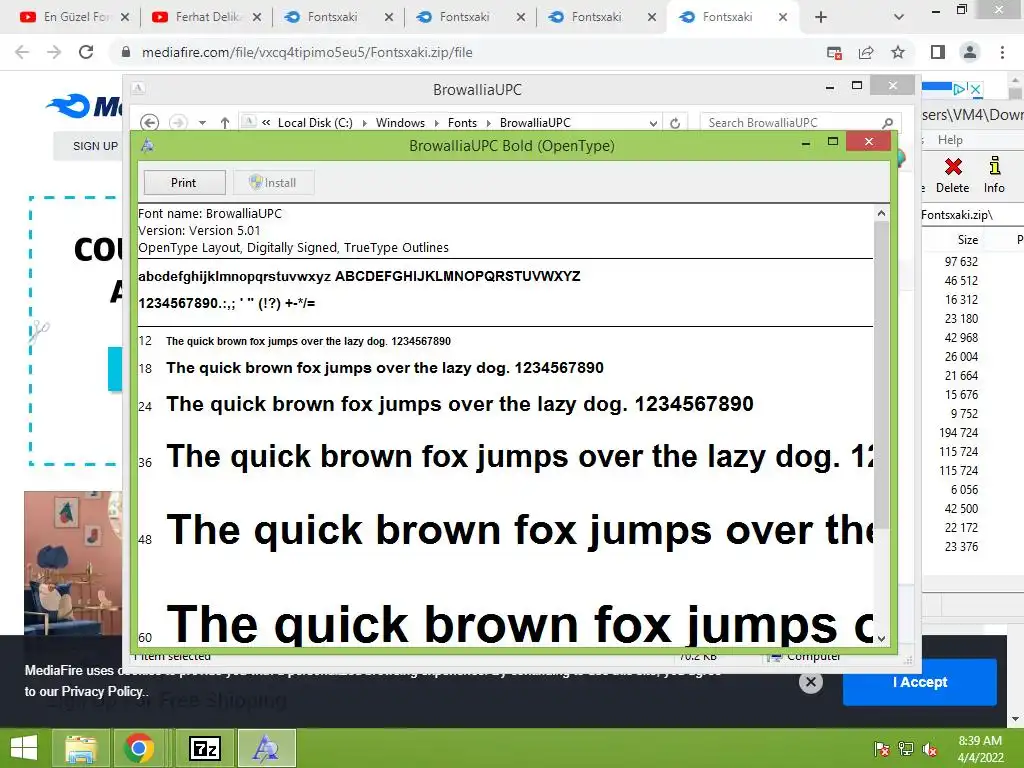
Task: Go back in the BrowalliaUPC explorer window
Action: pos(150,123)
